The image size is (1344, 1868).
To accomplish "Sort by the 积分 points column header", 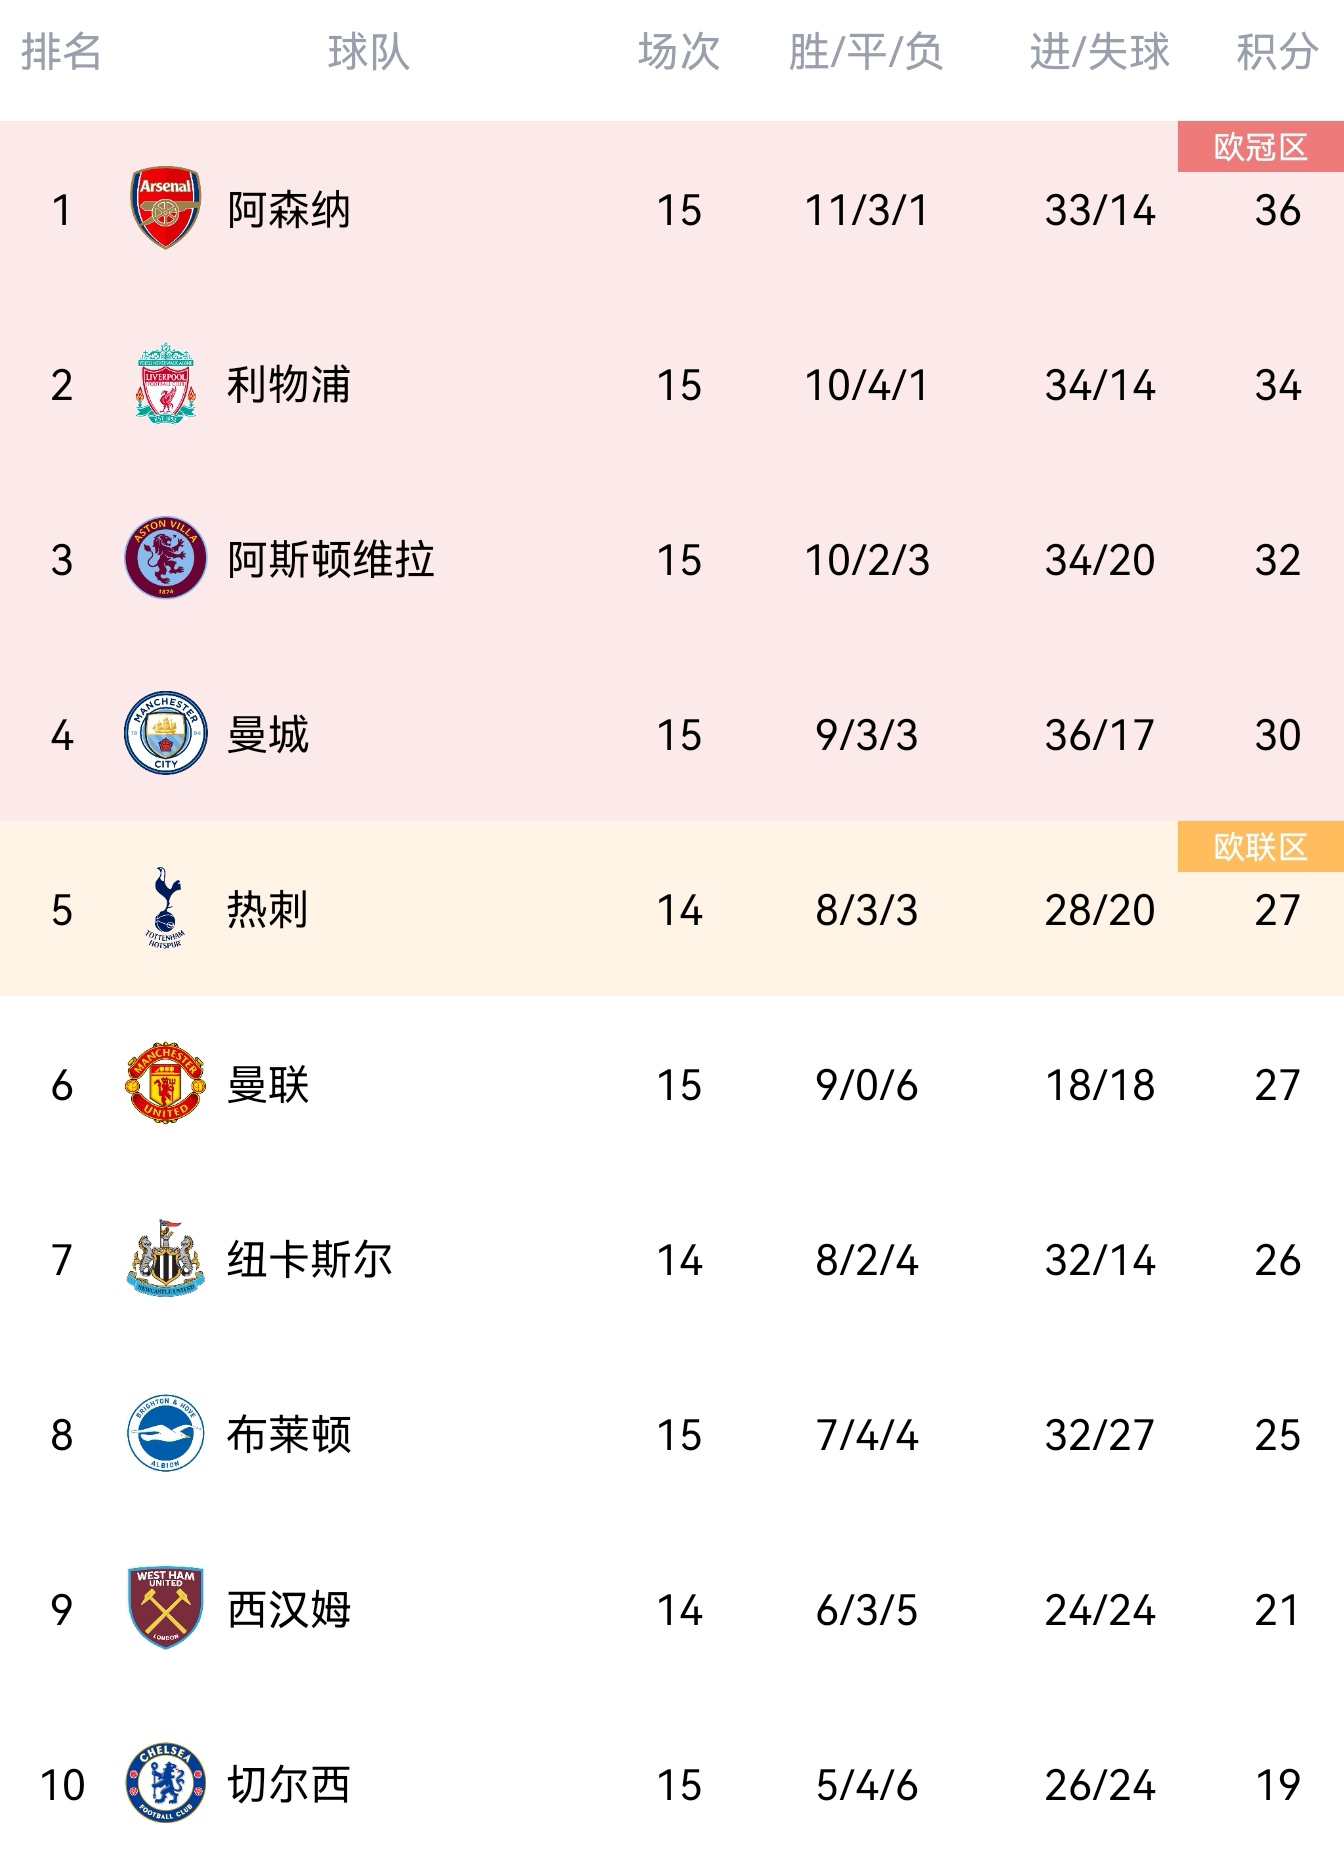I will tap(1277, 52).
